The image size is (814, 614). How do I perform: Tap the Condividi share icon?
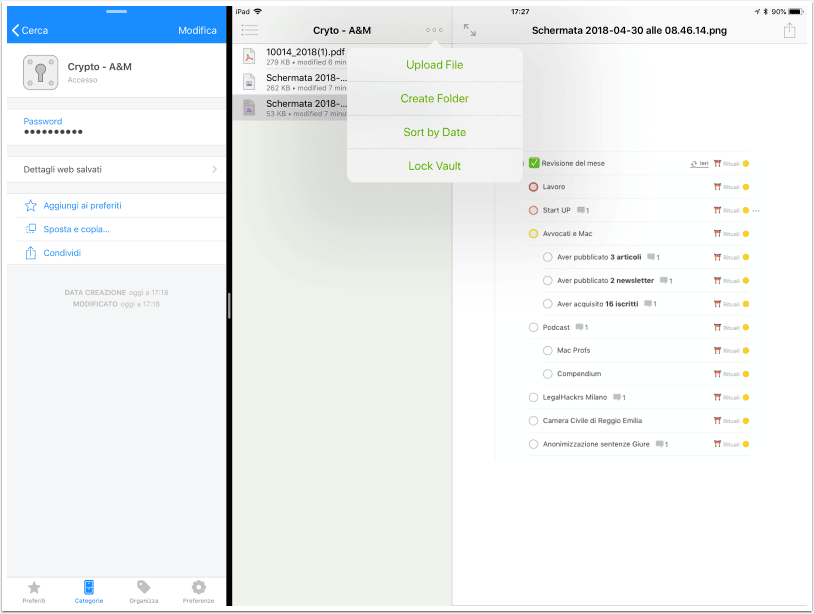[x=31, y=253]
